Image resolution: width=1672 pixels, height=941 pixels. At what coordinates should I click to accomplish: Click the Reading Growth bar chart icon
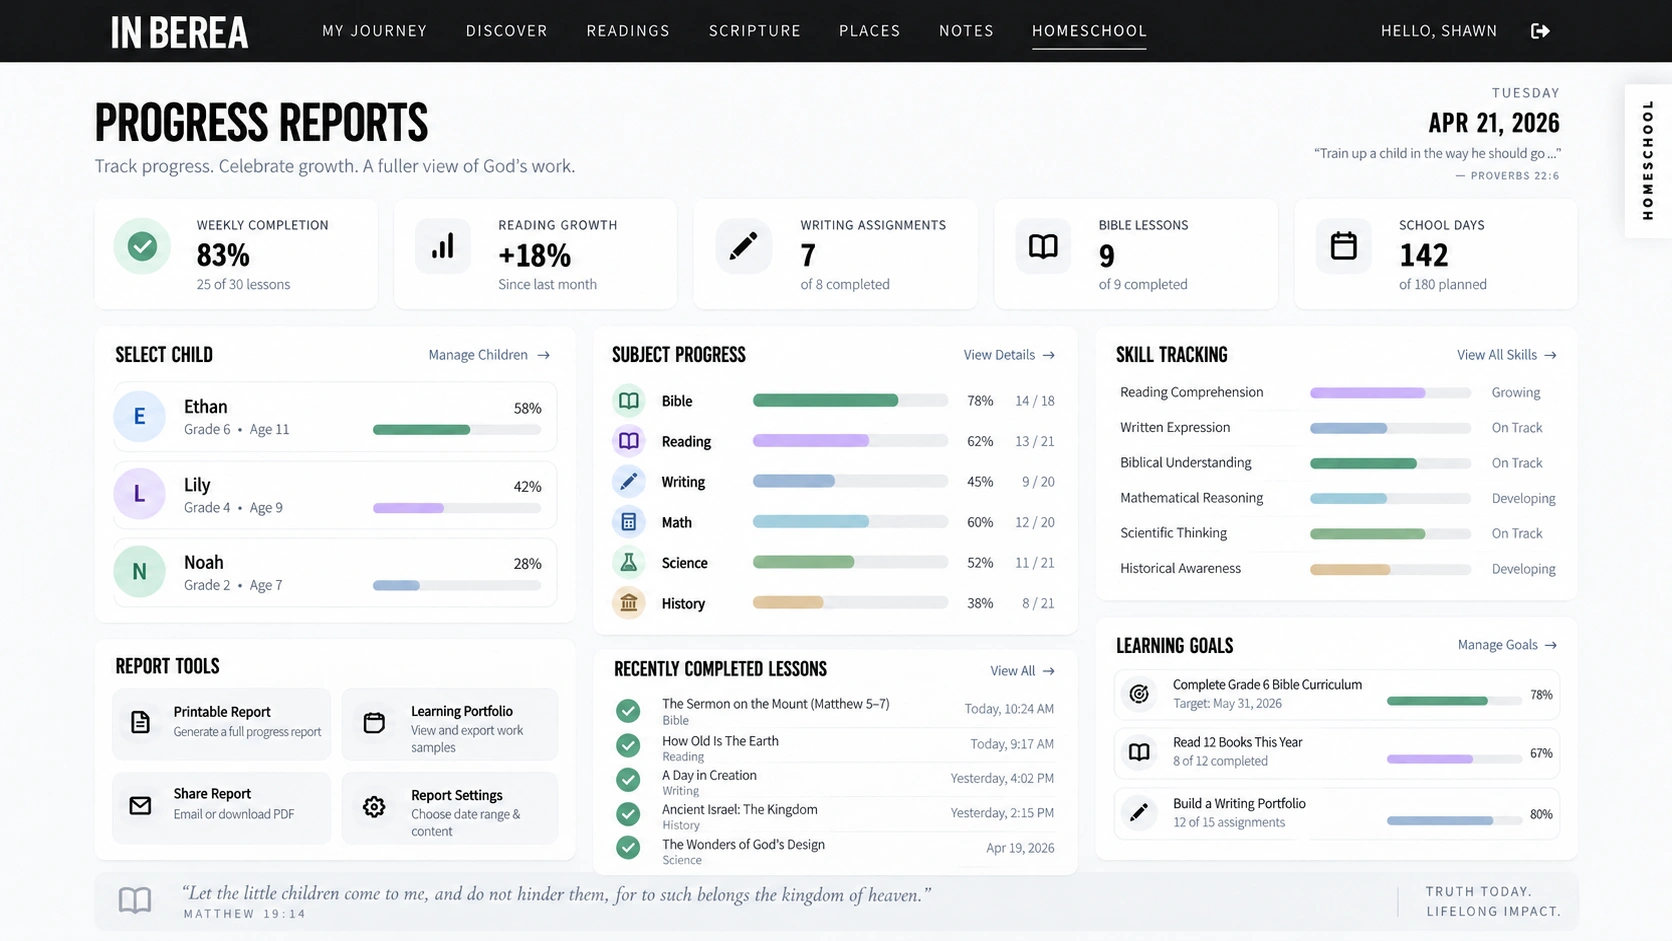click(x=442, y=246)
